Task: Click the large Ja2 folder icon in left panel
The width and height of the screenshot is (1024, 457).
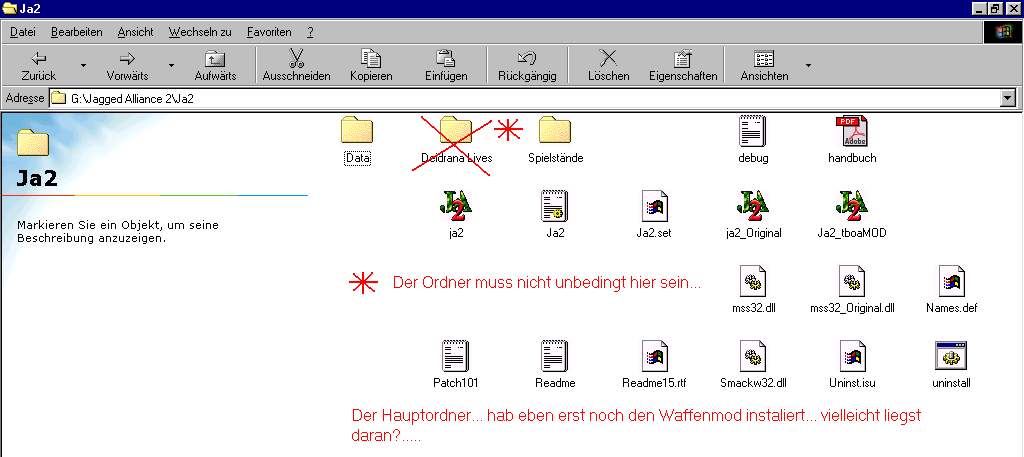Action: pos(33,142)
